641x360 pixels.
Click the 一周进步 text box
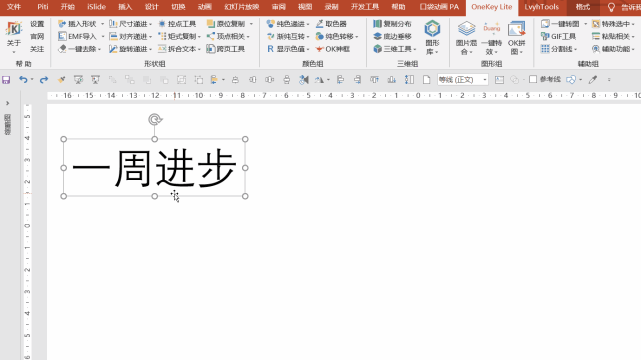[154, 168]
